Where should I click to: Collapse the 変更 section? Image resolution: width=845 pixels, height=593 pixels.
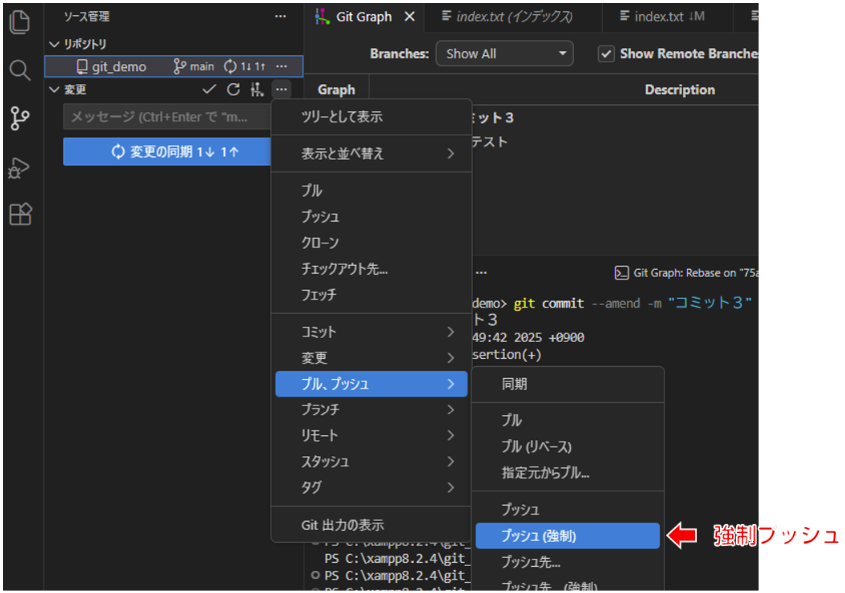coord(55,90)
